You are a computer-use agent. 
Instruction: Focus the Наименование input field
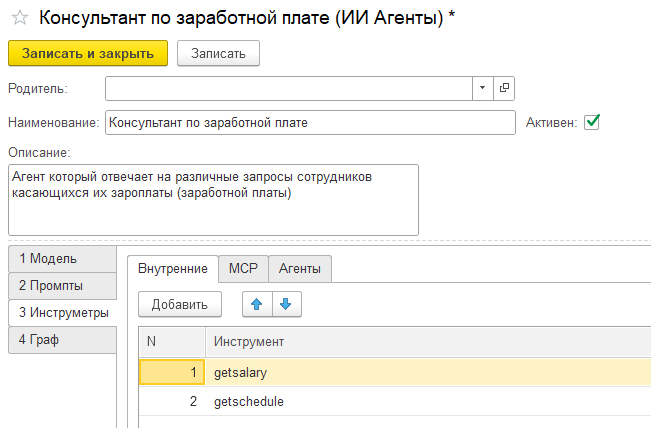[x=310, y=122]
